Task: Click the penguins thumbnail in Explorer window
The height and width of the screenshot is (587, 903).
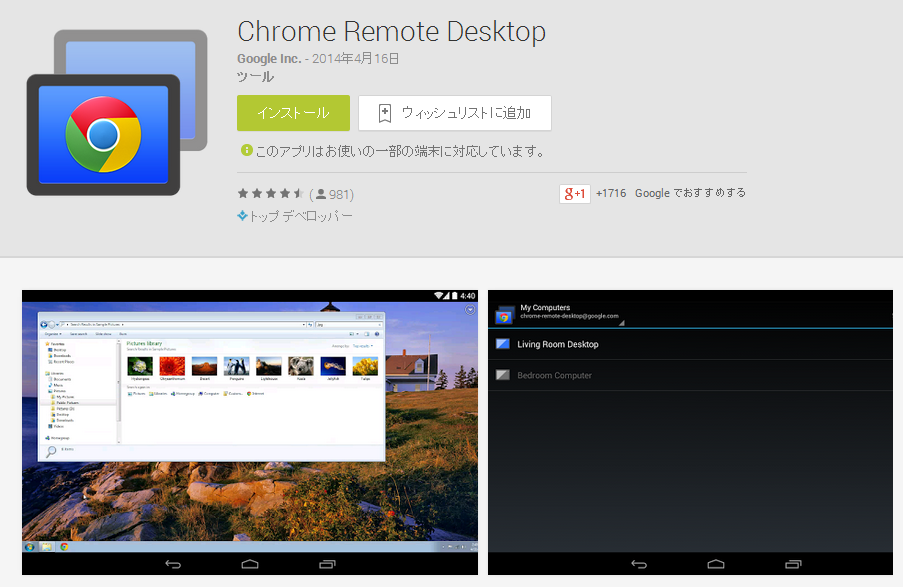Action: [237, 366]
